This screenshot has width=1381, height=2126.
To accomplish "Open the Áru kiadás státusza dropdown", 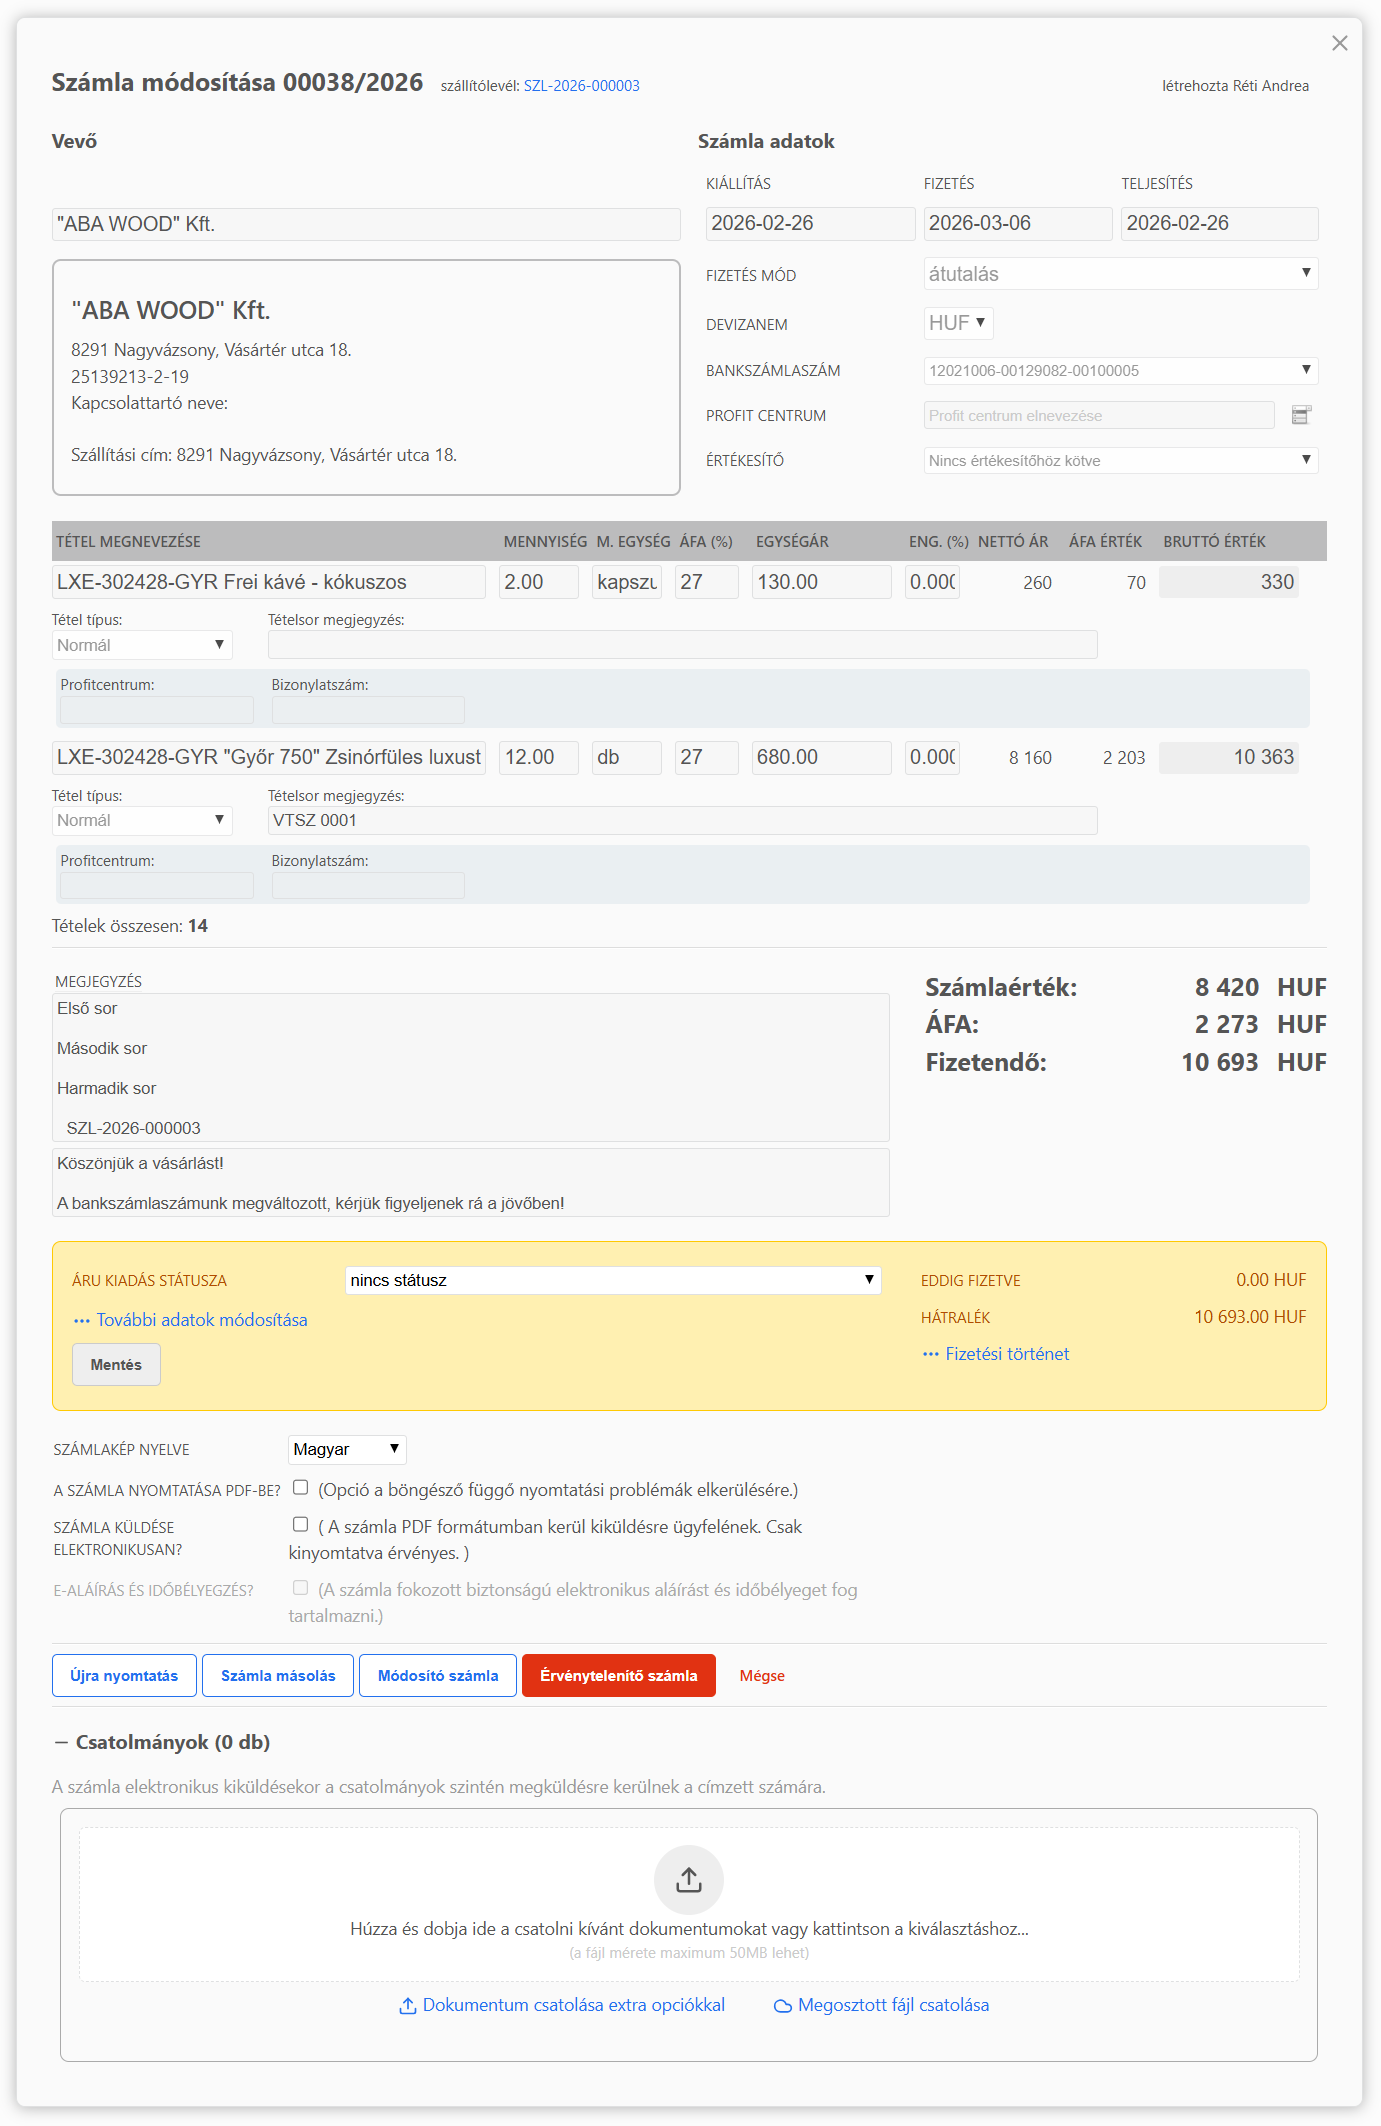I will (x=612, y=1280).
